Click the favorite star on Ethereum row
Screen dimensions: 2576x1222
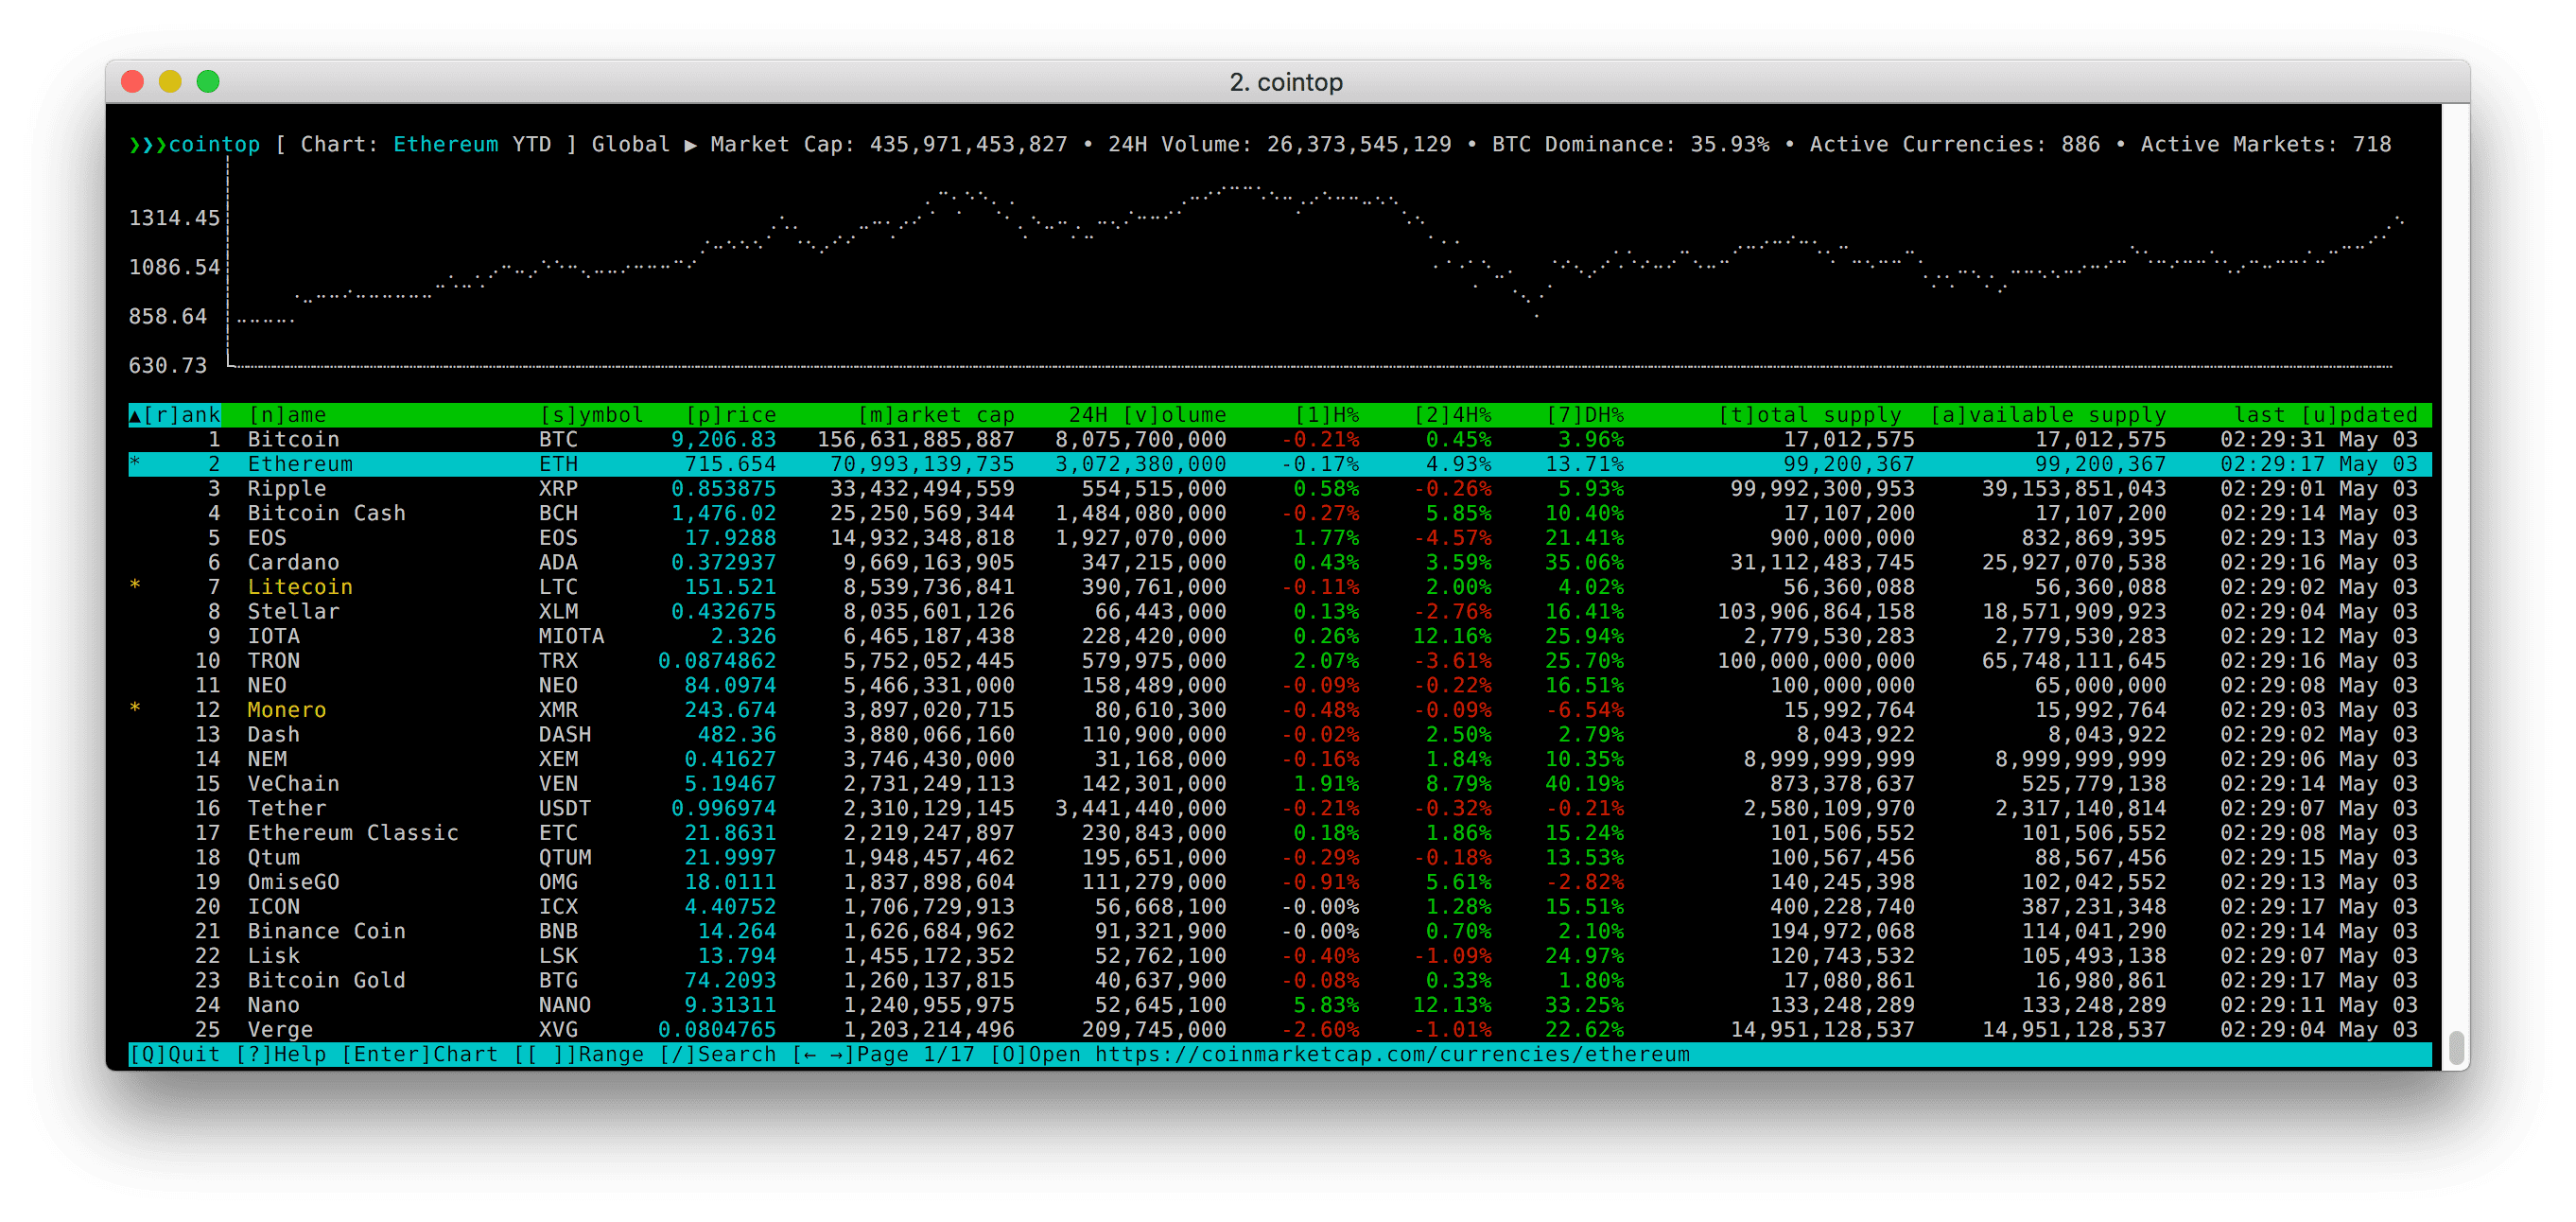pyautogui.click(x=135, y=462)
